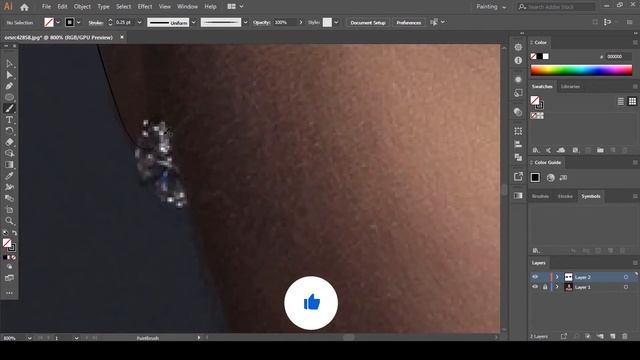This screenshot has width=640, height=360.
Task: Select the Type tool
Action: (9, 120)
